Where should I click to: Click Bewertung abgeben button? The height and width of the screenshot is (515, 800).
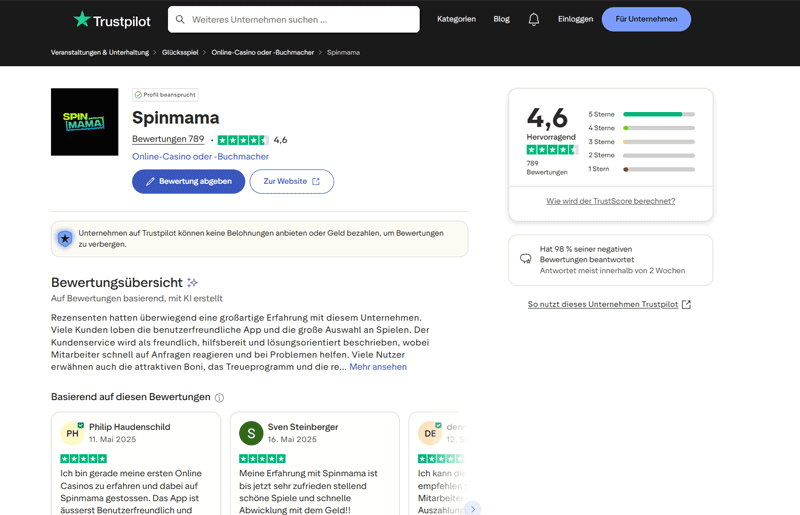[188, 181]
